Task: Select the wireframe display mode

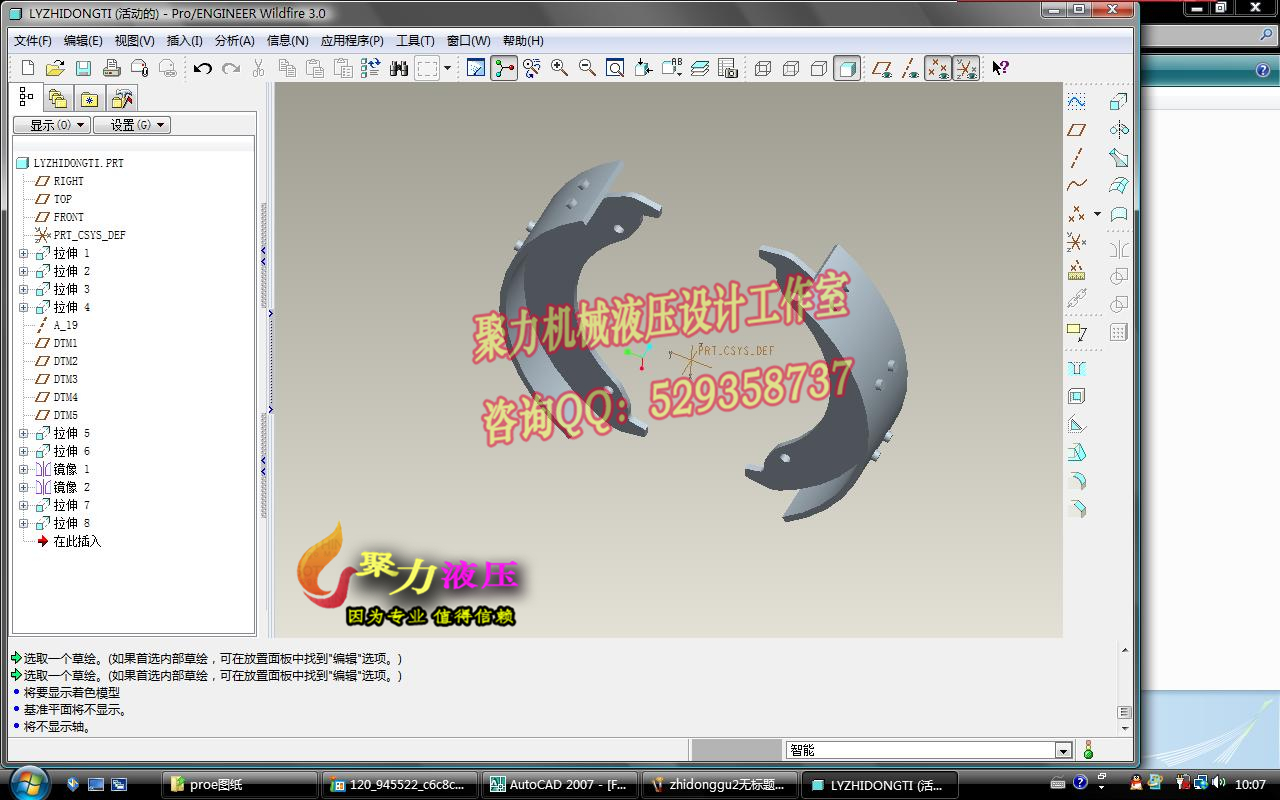Action: 764,68
